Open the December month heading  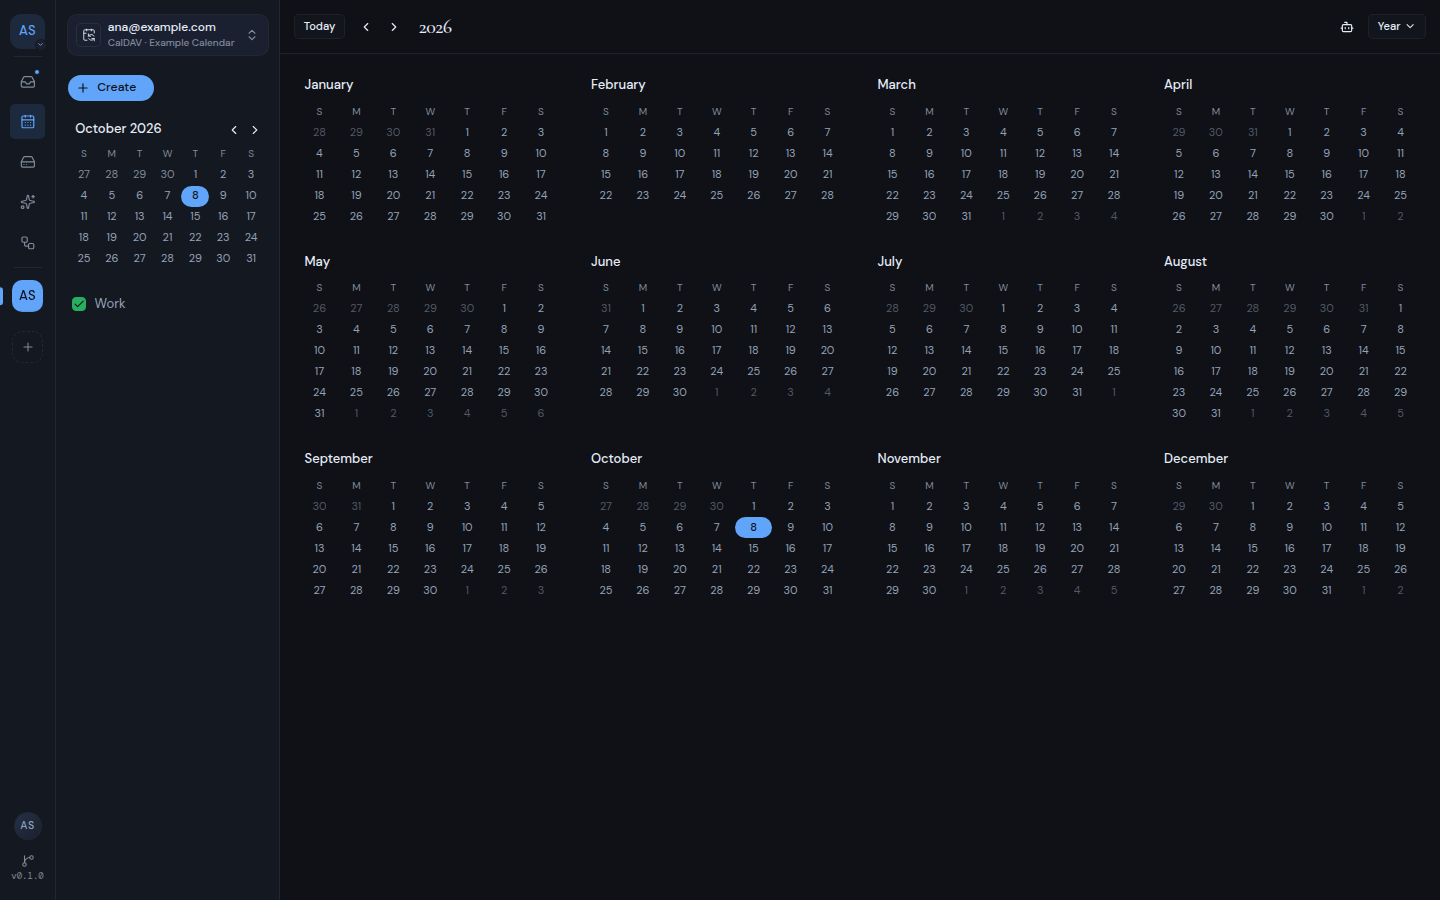pos(1196,459)
